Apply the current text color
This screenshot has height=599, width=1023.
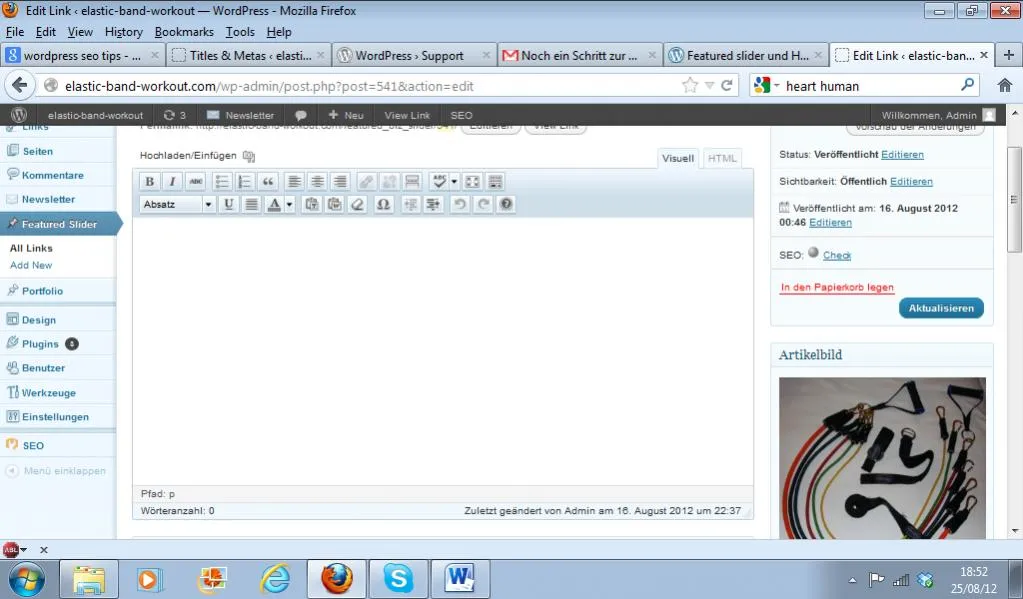[x=274, y=204]
